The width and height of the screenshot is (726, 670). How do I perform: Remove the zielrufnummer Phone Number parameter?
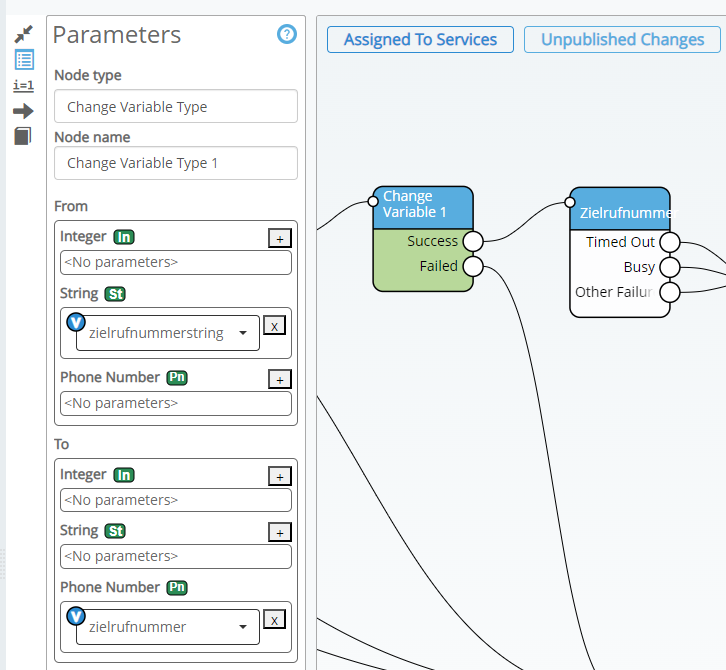(274, 619)
